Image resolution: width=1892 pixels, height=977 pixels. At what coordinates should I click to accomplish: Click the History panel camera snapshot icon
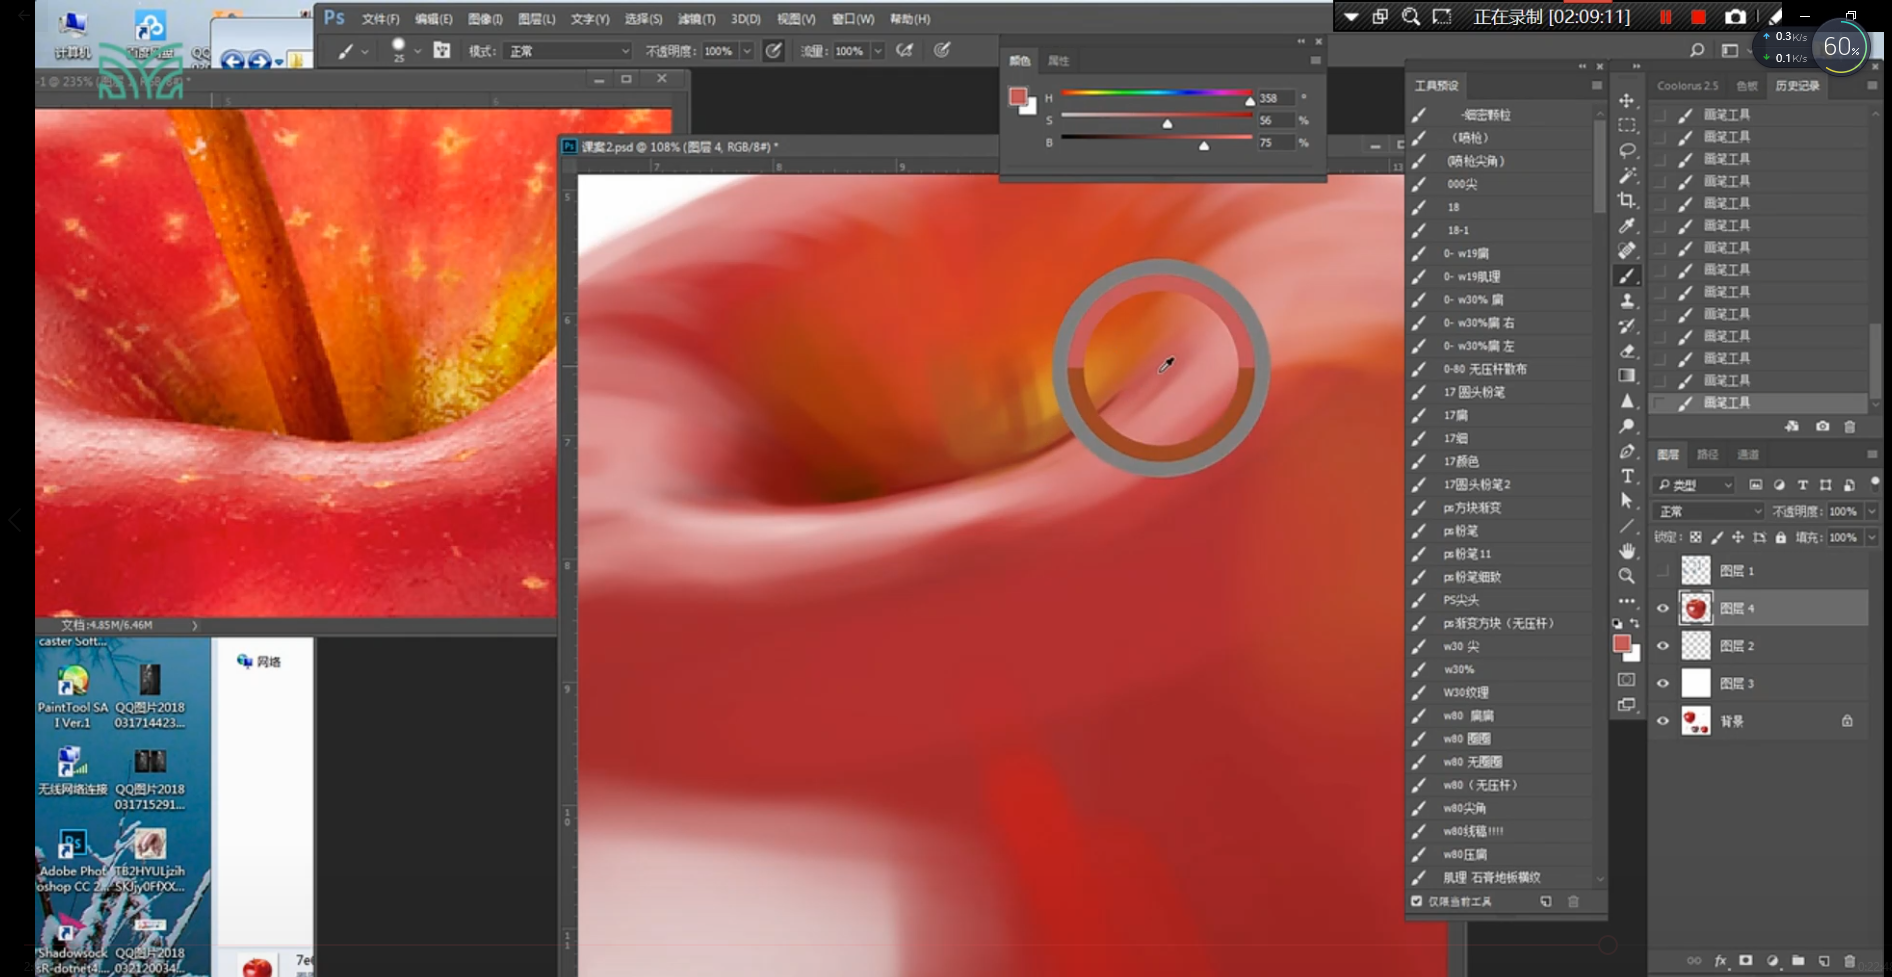1822,426
